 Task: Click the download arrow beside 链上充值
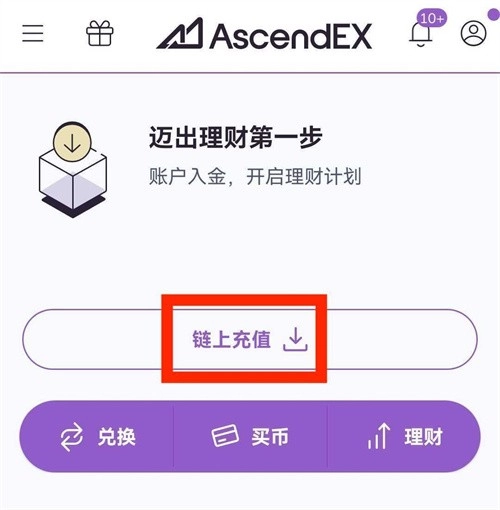(295, 339)
